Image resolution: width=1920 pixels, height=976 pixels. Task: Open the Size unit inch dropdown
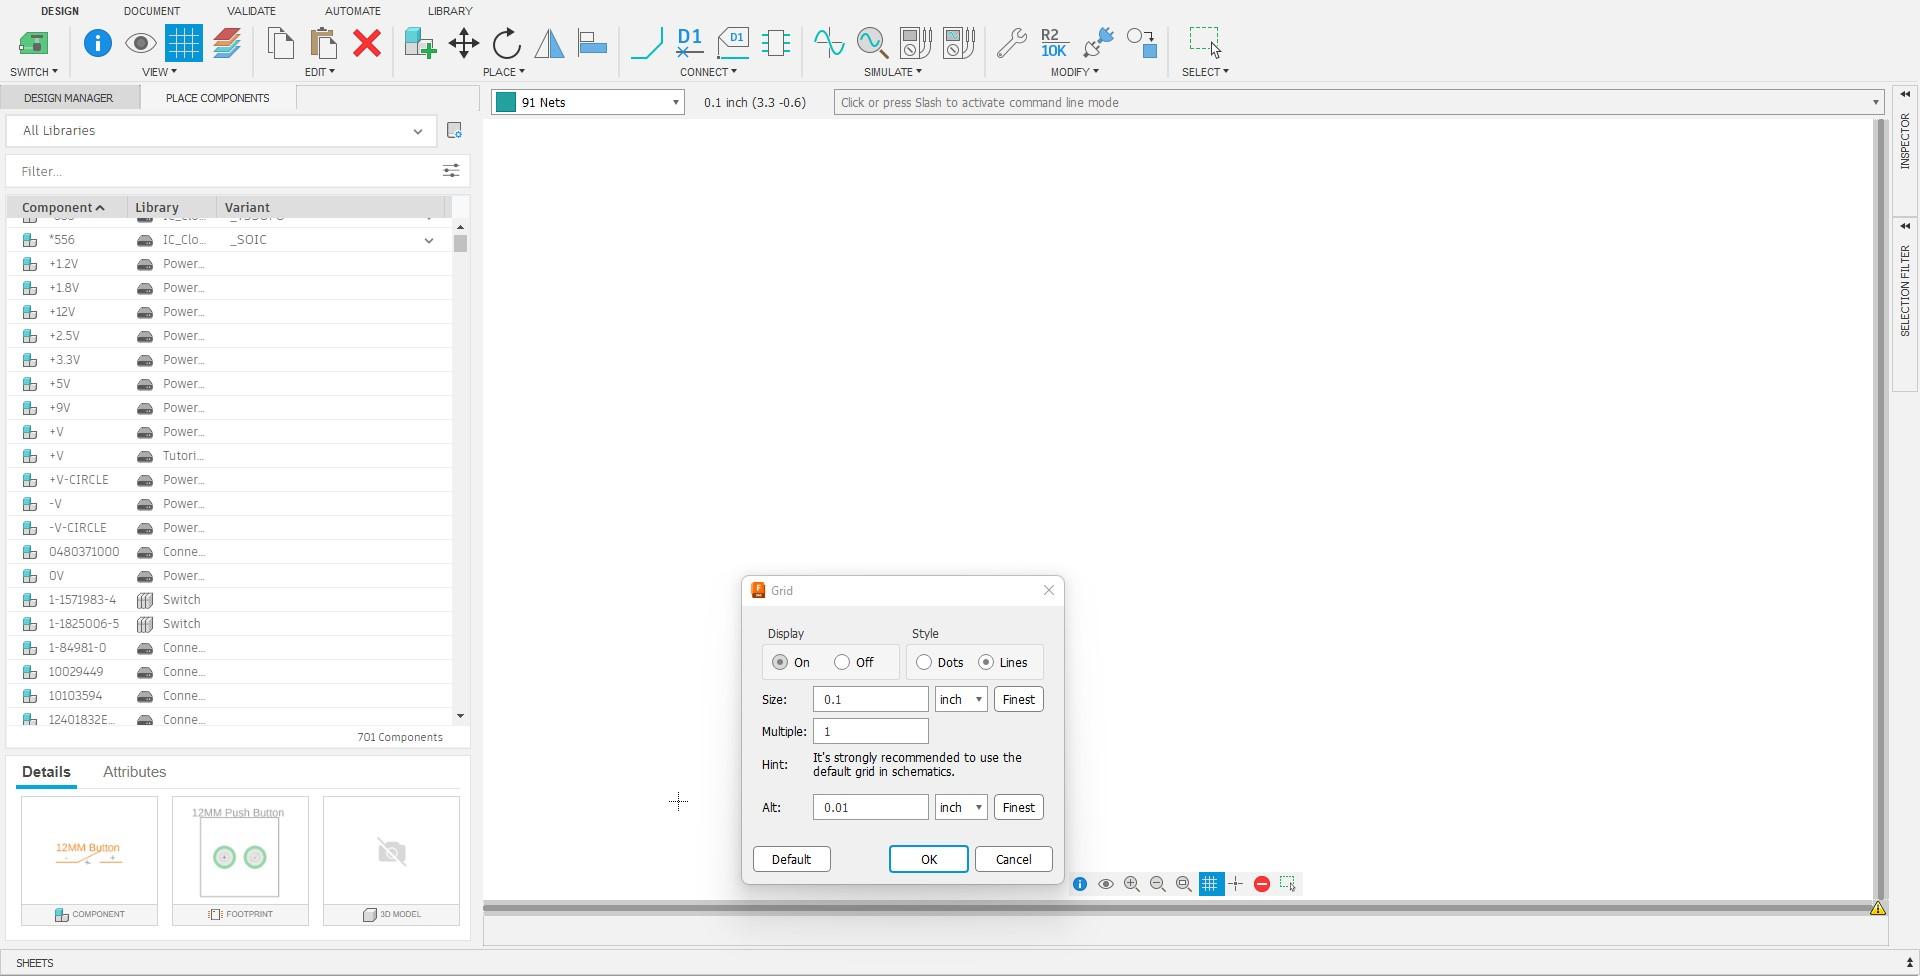point(961,699)
